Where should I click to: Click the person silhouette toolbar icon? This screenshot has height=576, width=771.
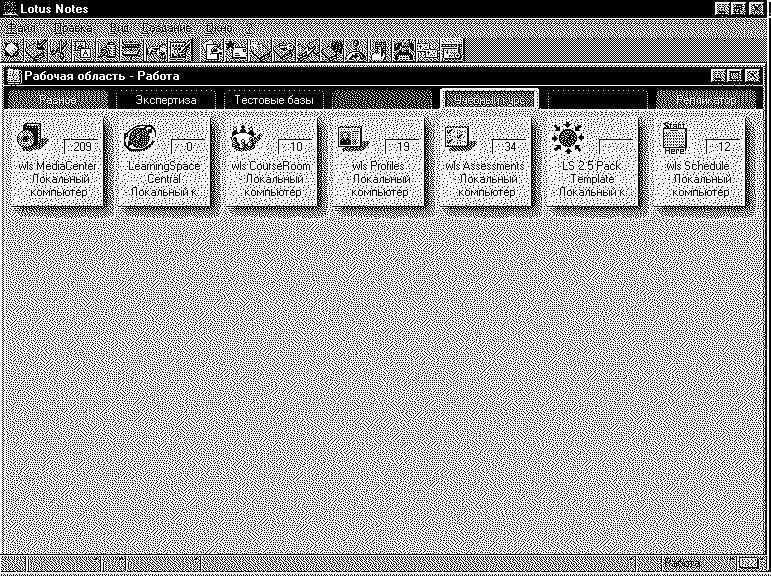[356, 51]
